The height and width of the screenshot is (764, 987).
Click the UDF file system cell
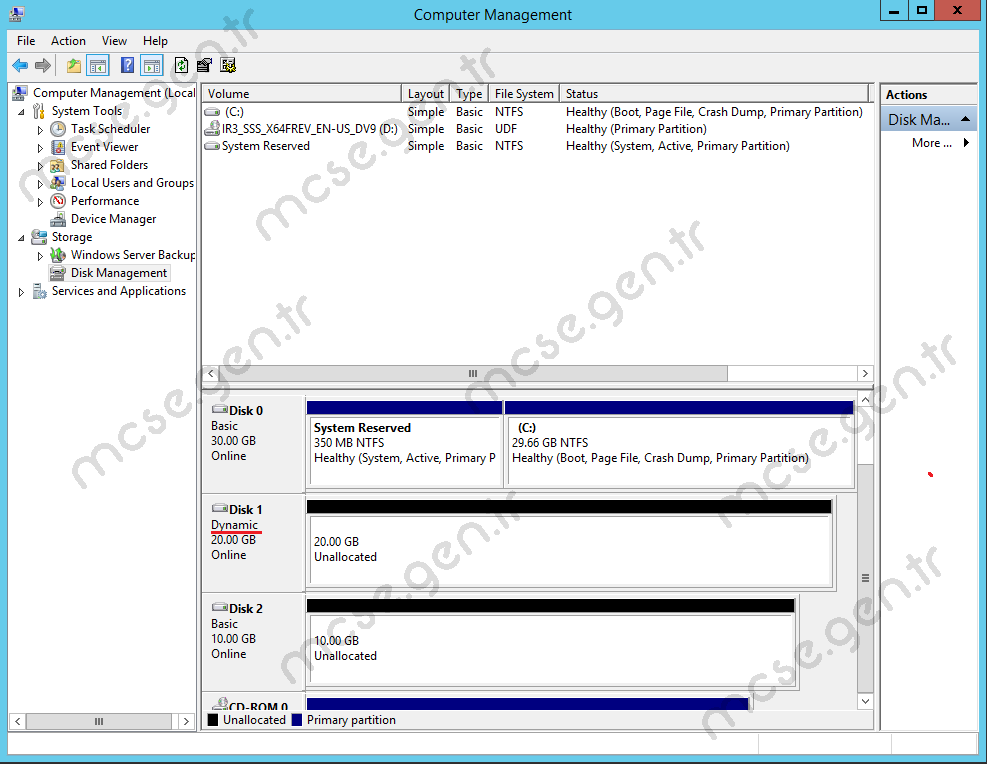point(505,129)
